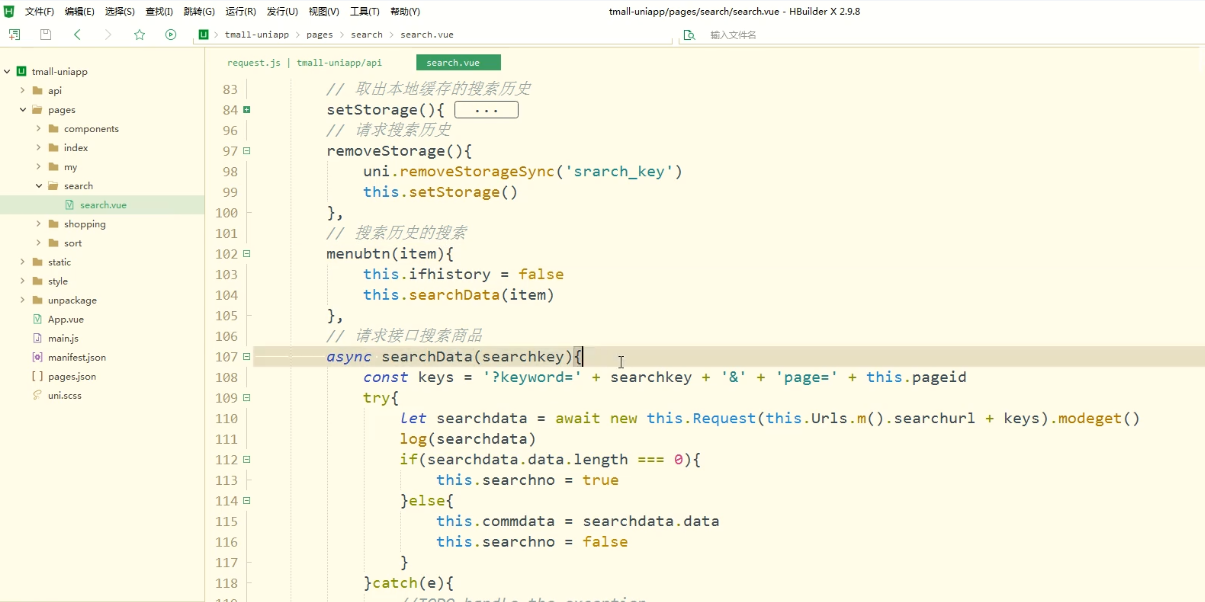The width and height of the screenshot is (1205, 602).
Task: Click the tmall-uniapp project root icon
Action: pos(21,72)
